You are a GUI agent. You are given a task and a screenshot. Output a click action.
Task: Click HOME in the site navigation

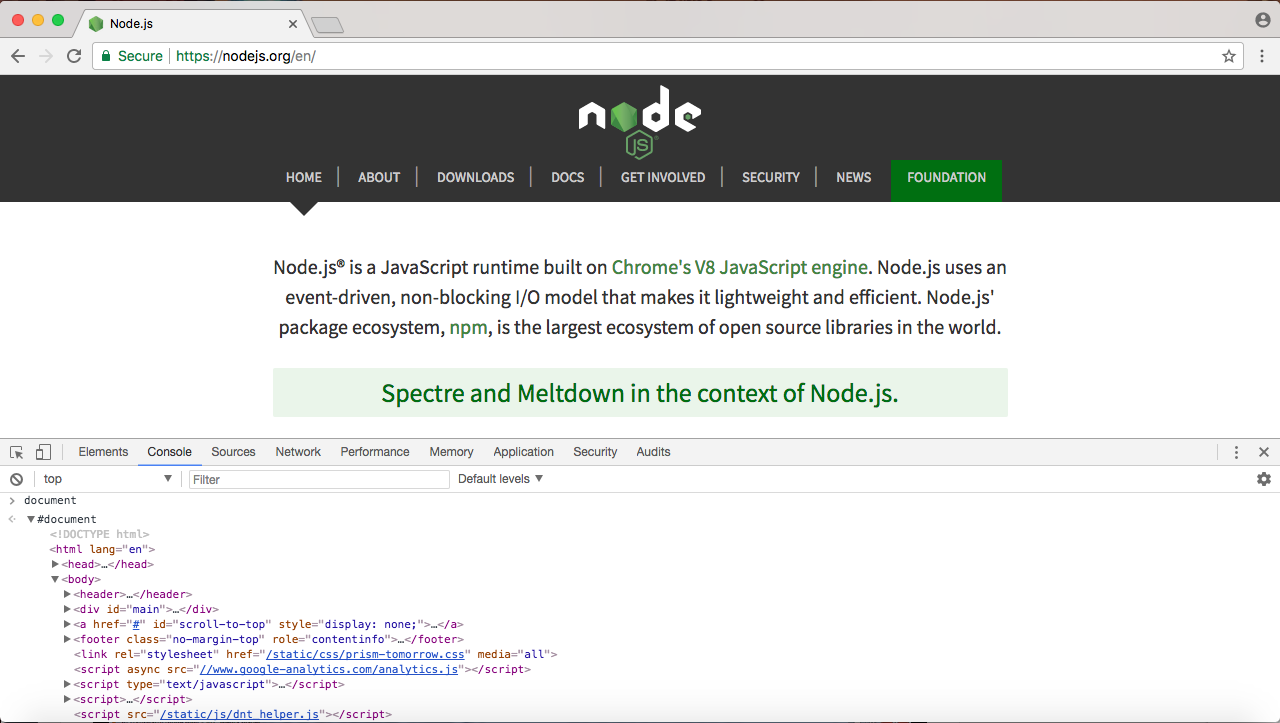click(x=304, y=177)
